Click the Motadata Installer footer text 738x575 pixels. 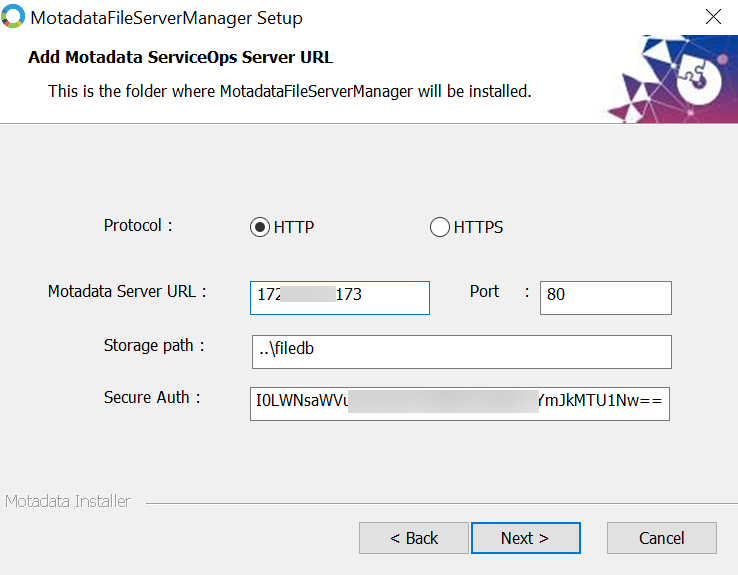68,501
